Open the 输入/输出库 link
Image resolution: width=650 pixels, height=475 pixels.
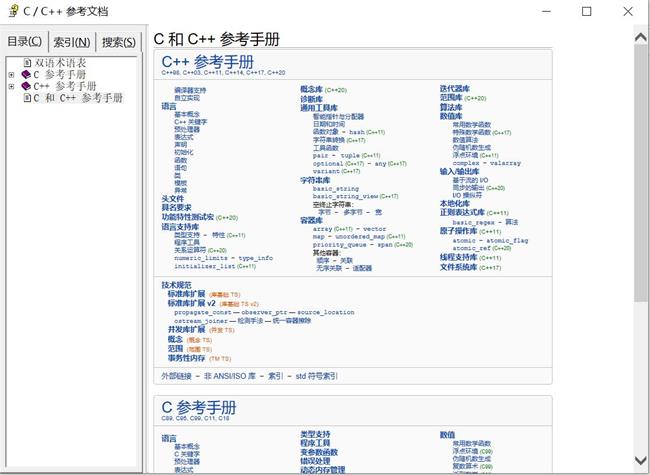tap(460, 171)
